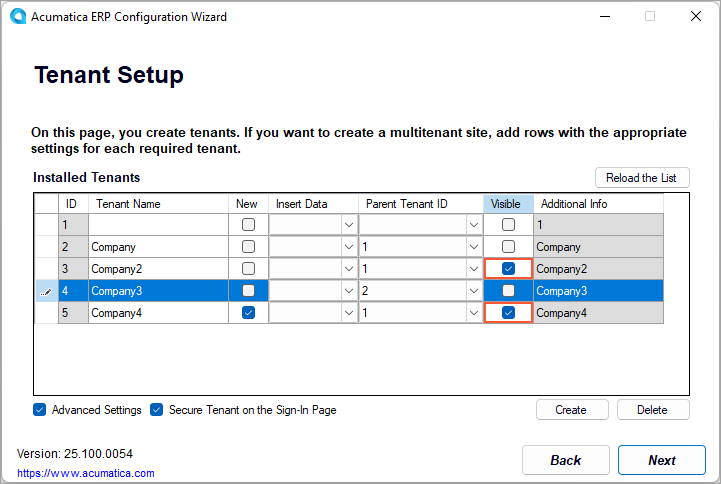Click the Parent Tenant ID column header
This screenshot has width=721, height=484.
(x=421, y=204)
